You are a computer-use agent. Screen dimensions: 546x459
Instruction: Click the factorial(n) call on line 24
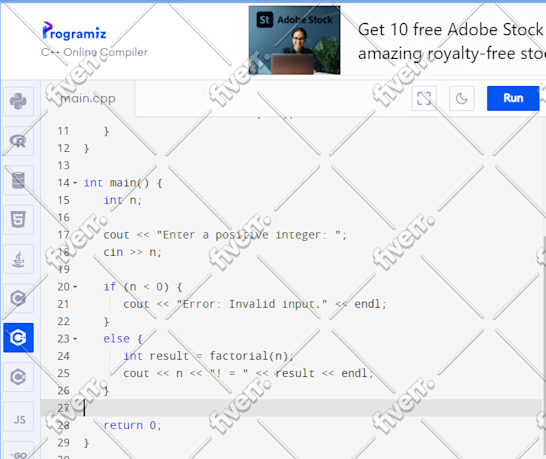pyautogui.click(x=249, y=356)
